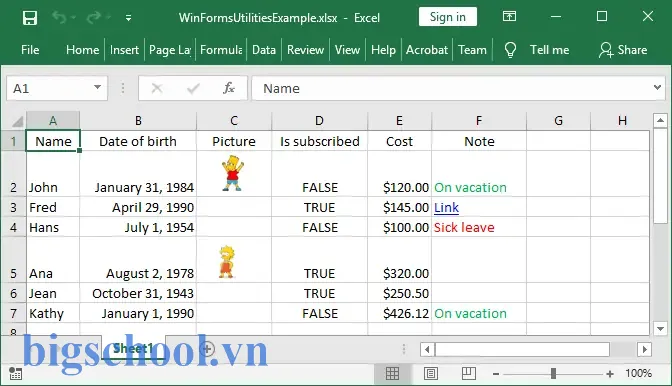
Task: Click the Cancel X formula icon
Action: [x=157, y=88]
